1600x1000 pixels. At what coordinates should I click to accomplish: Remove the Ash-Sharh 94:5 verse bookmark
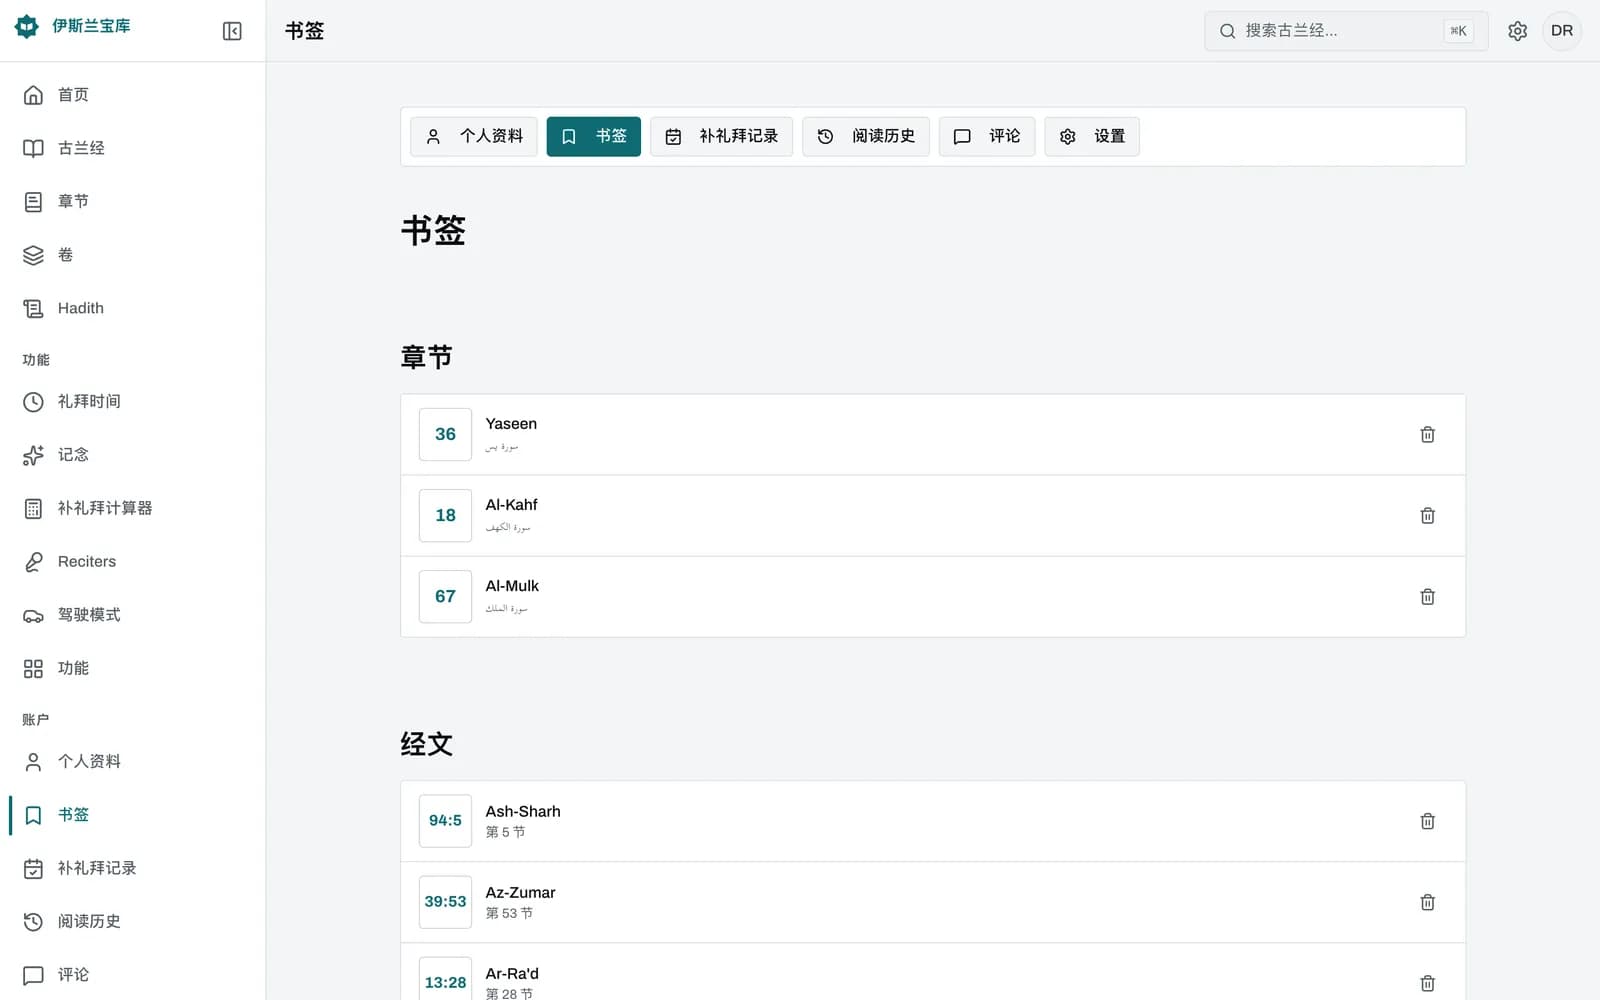1427,821
